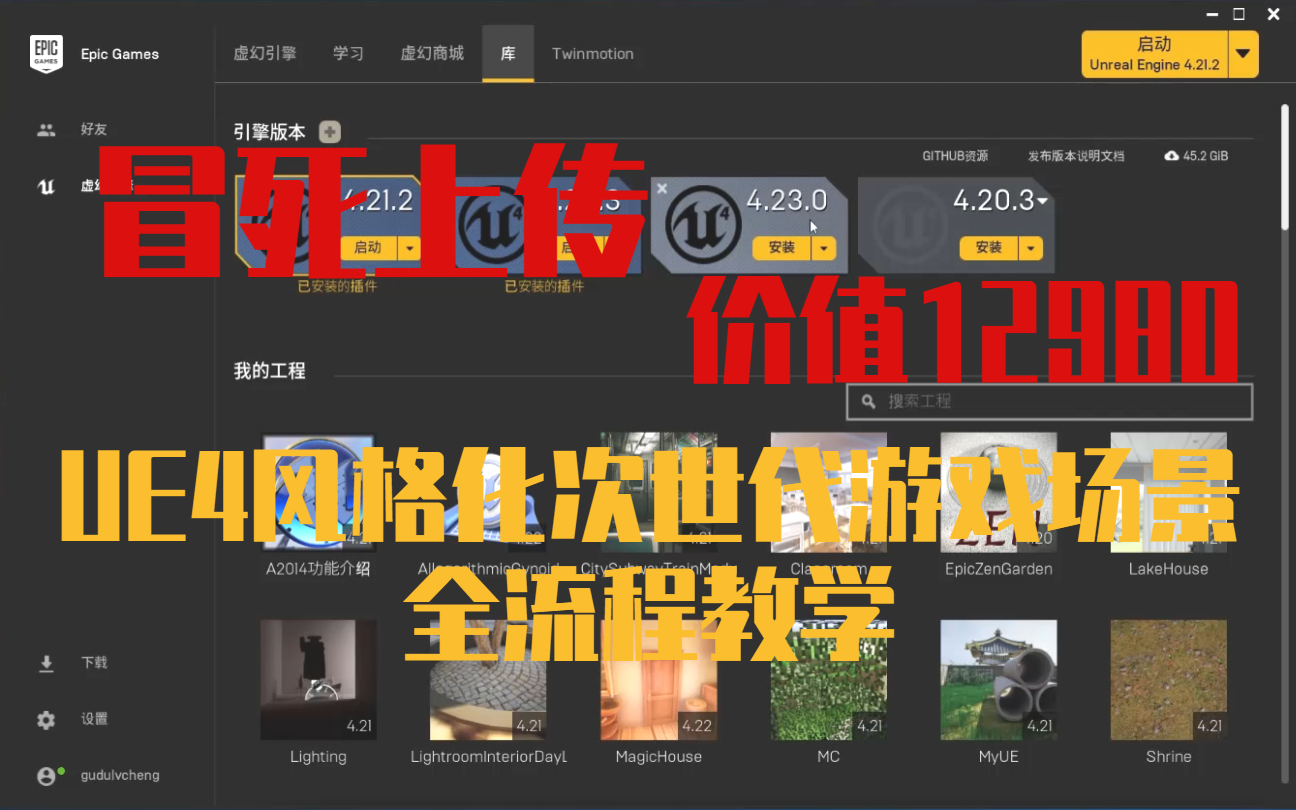Click inside the 搜索工程 search field
This screenshot has height=810, width=1296.
click(x=1049, y=401)
